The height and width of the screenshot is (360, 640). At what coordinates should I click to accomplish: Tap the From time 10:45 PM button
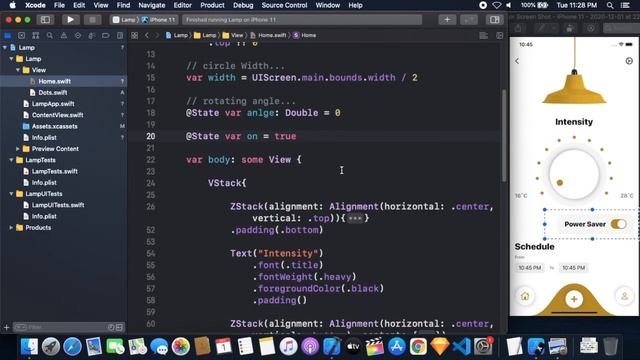[529, 268]
